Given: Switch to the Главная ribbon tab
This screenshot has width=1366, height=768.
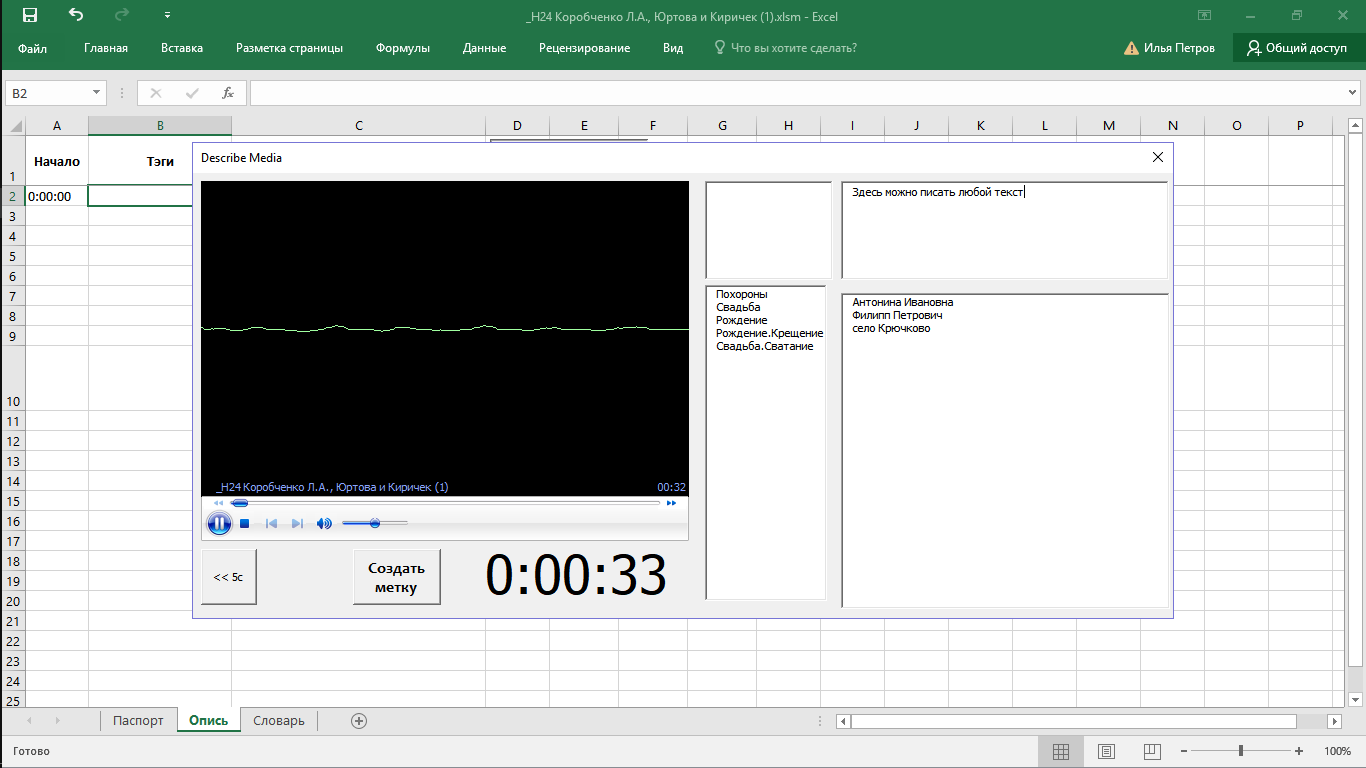Looking at the screenshot, I should point(106,48).
